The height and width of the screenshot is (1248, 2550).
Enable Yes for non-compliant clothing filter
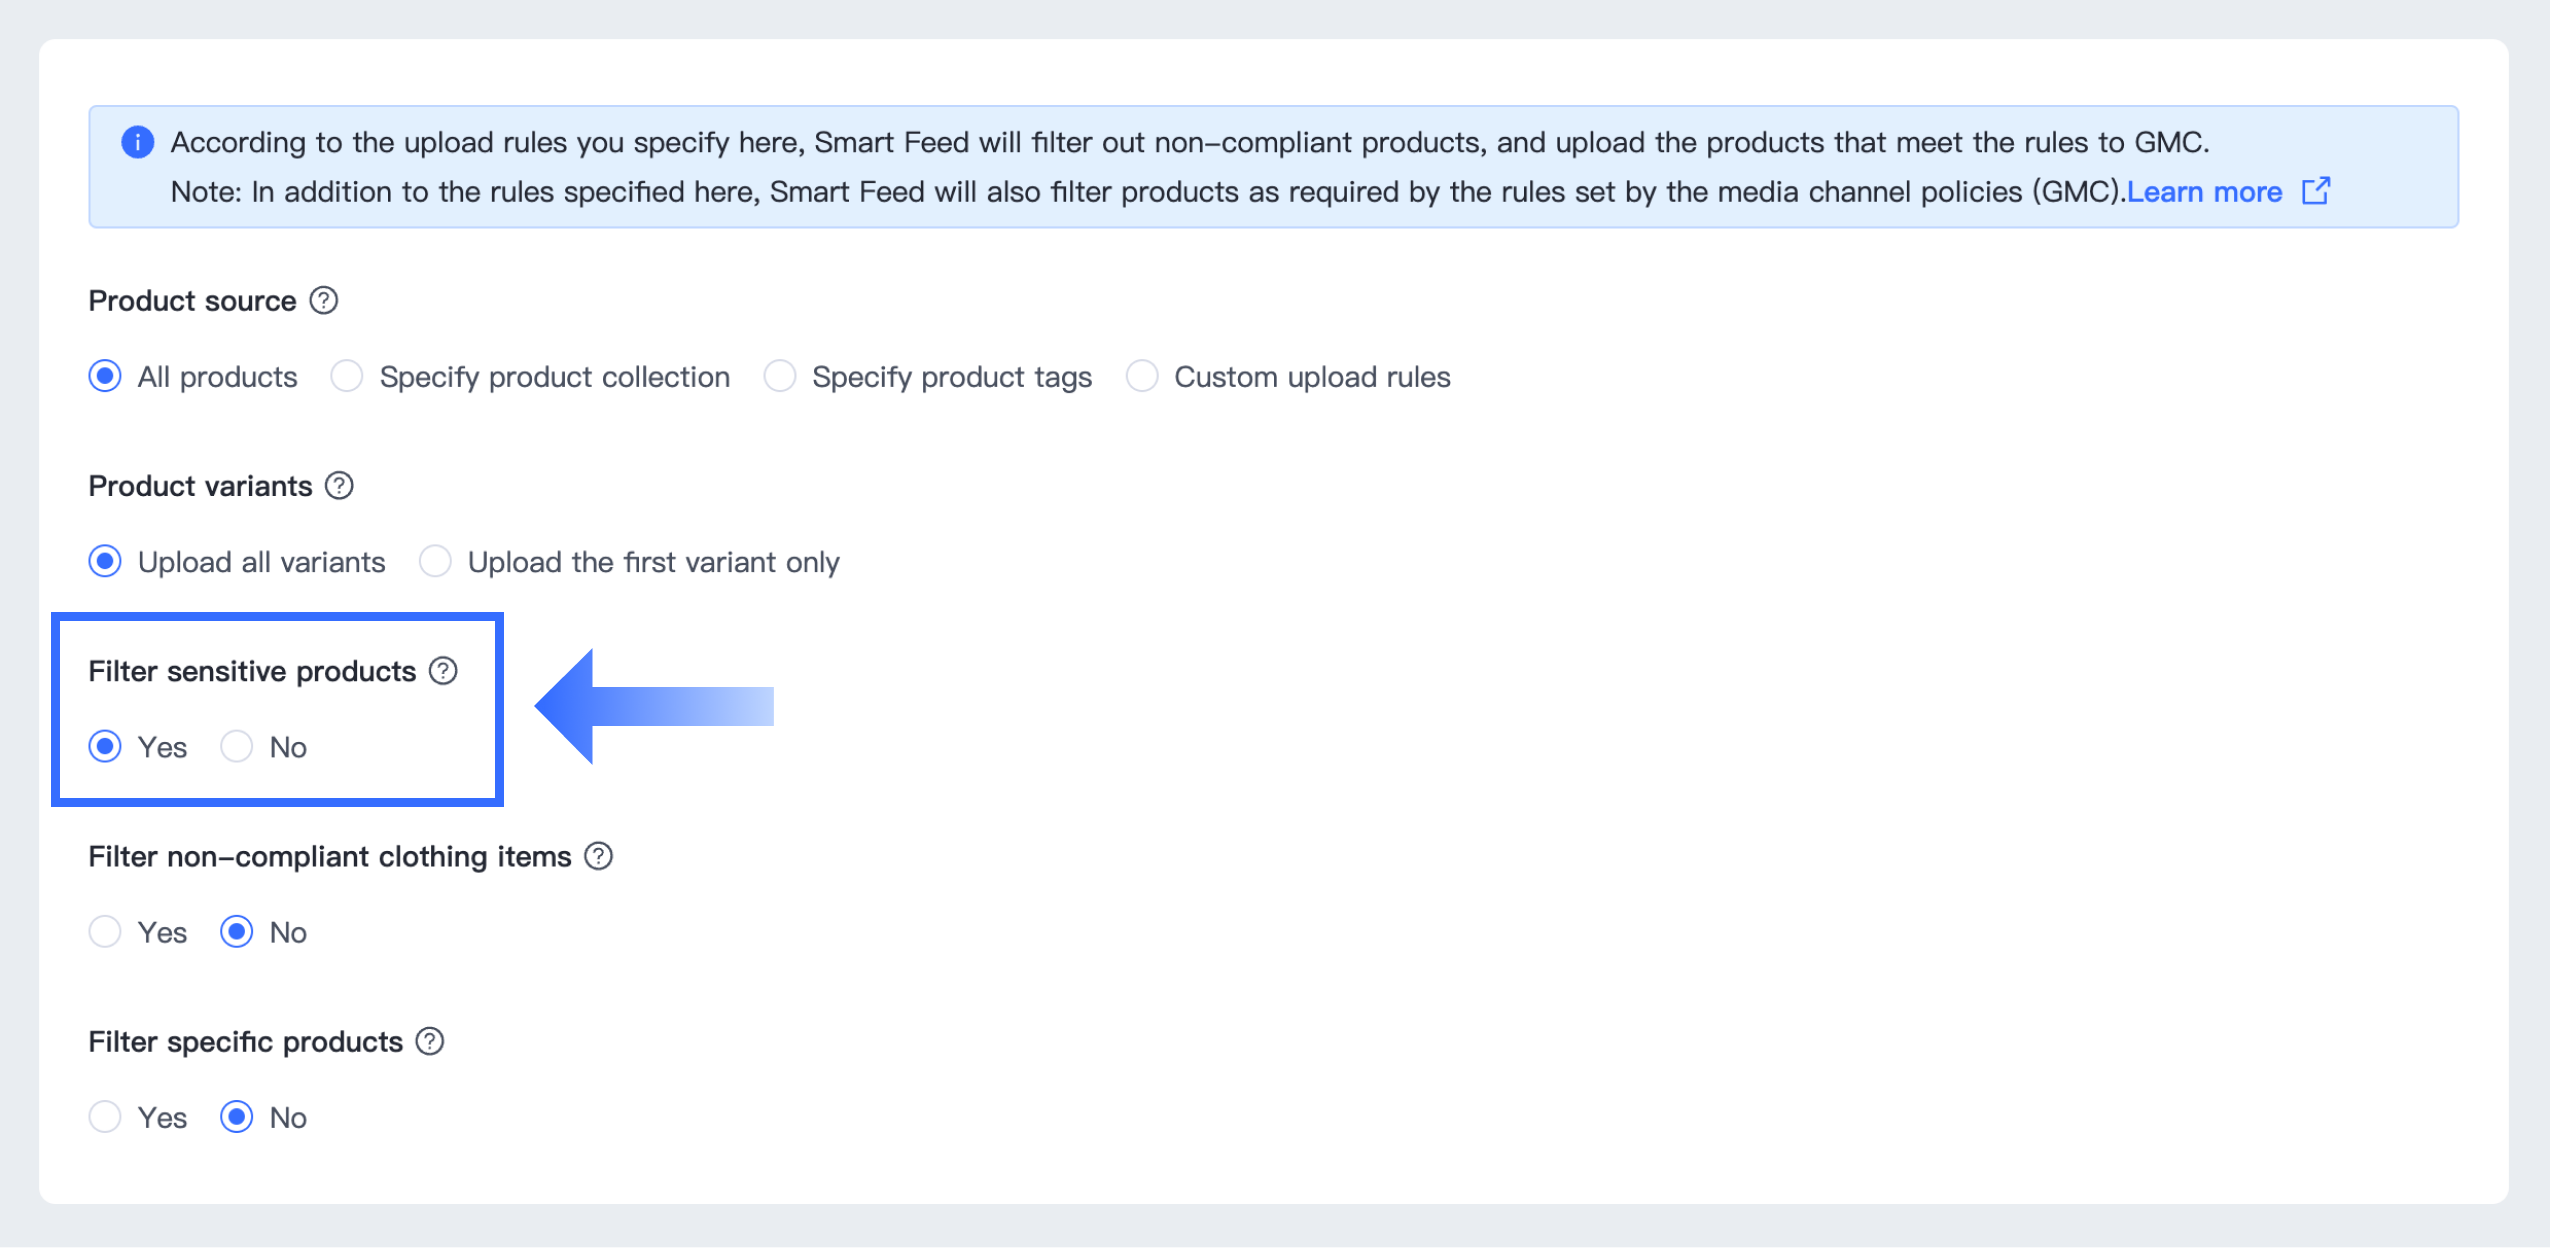pyautogui.click(x=105, y=932)
